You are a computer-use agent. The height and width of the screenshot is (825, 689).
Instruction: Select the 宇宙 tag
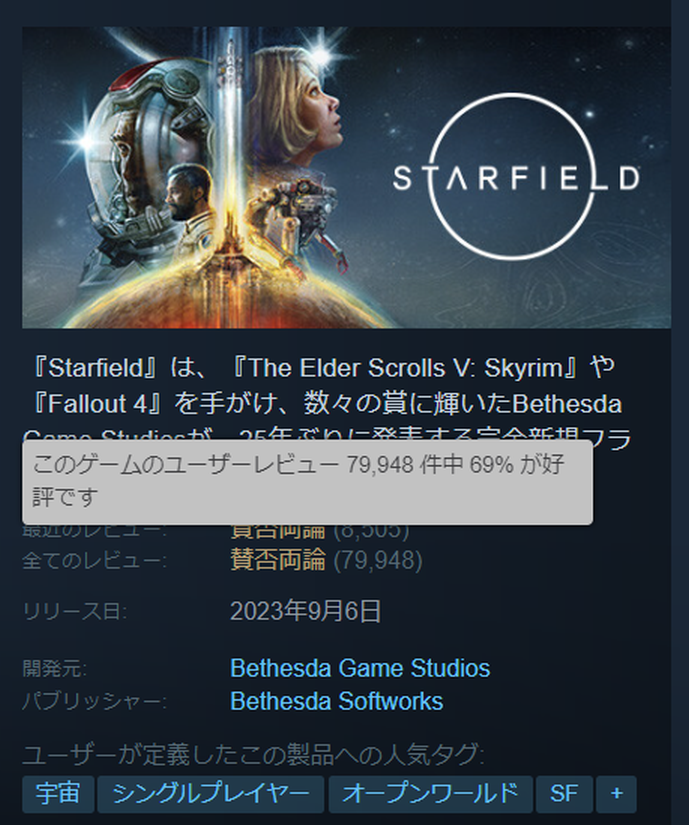[x=58, y=793]
